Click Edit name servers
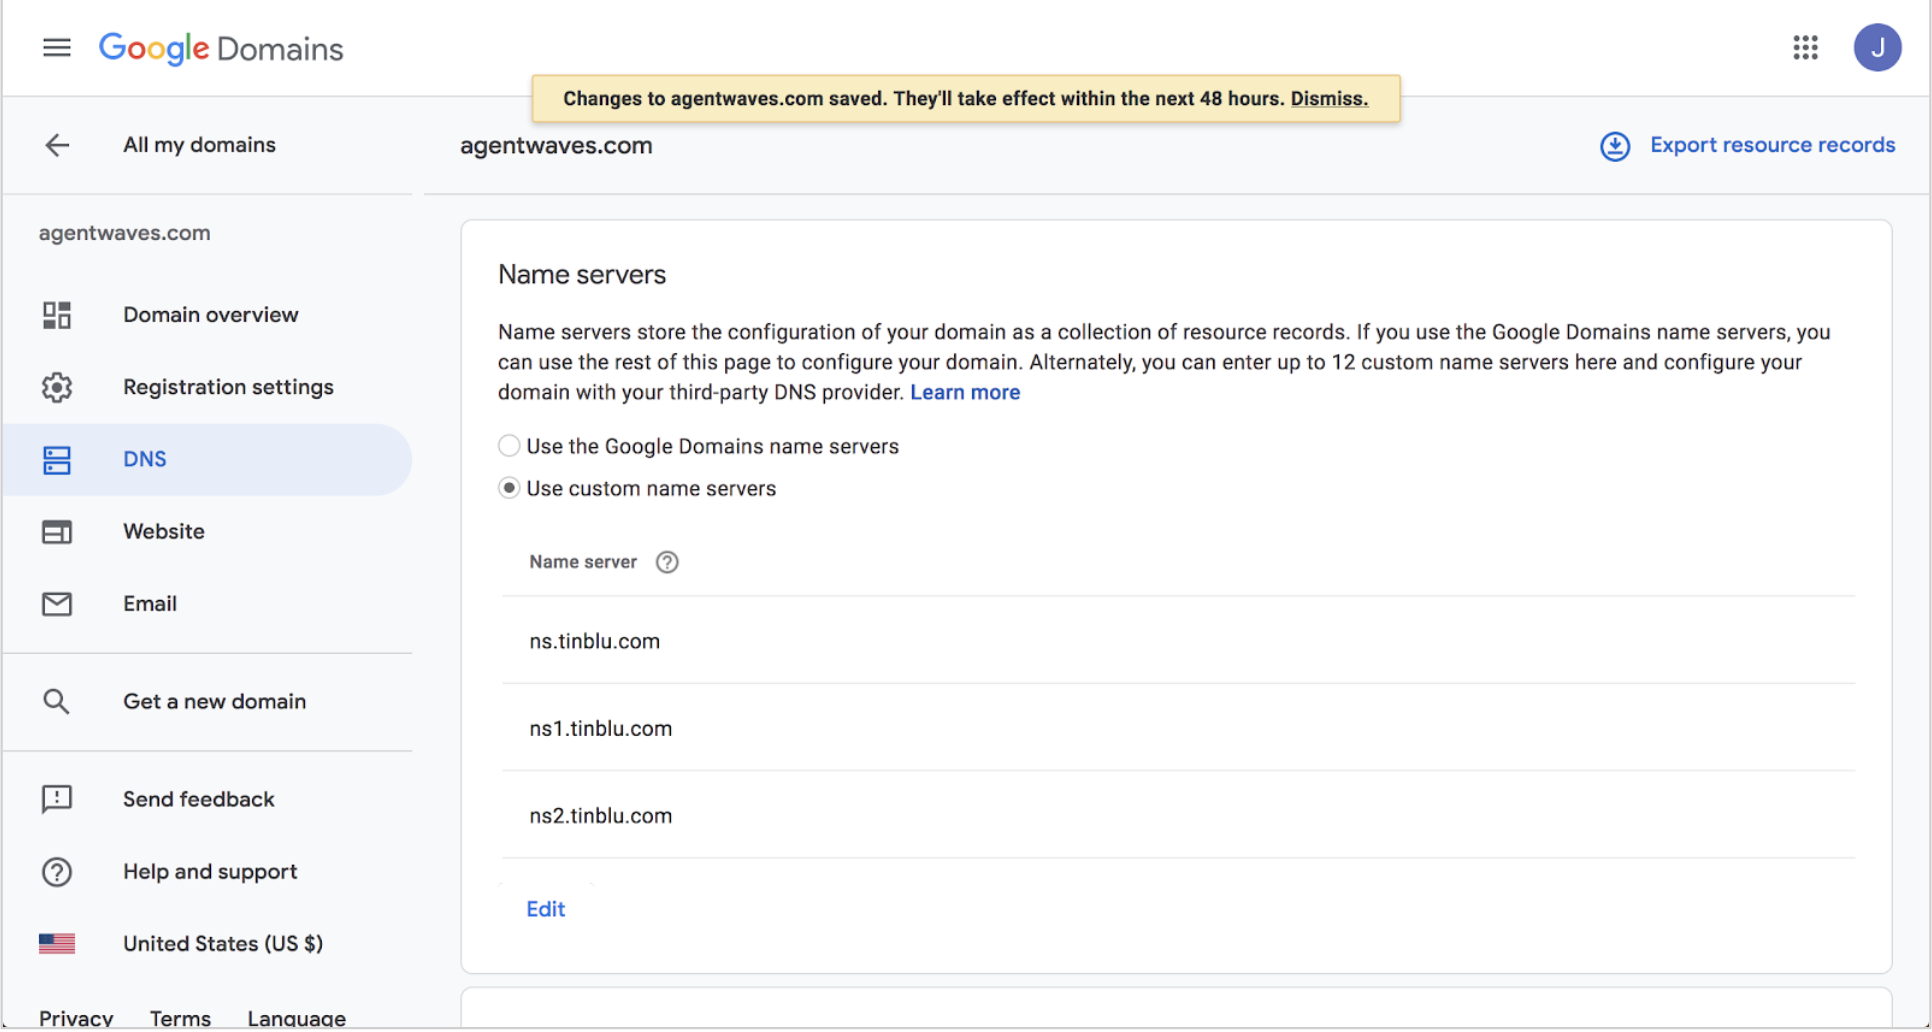 pos(546,909)
